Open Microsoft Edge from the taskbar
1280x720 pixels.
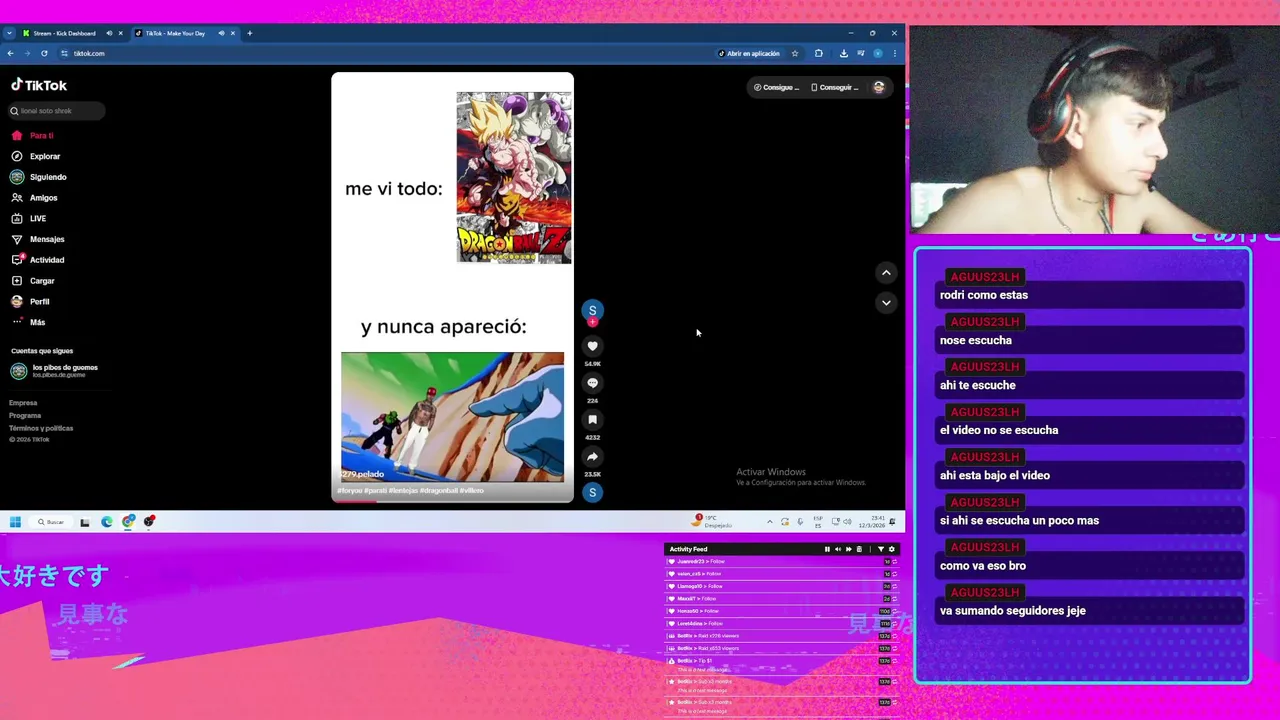point(107,522)
